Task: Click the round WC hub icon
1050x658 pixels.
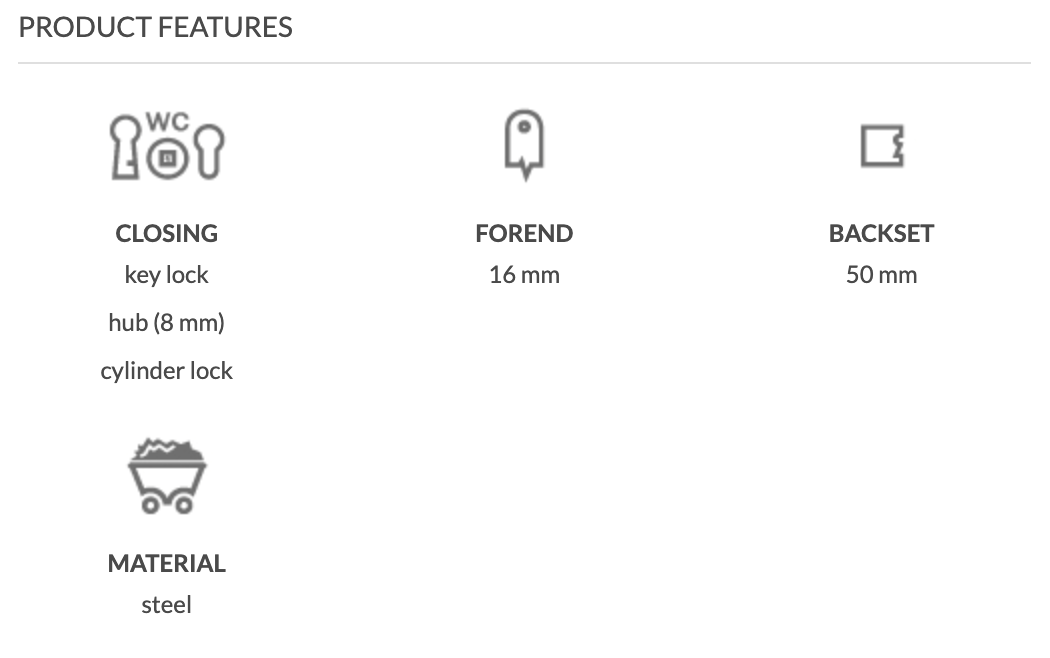Action: point(167,158)
